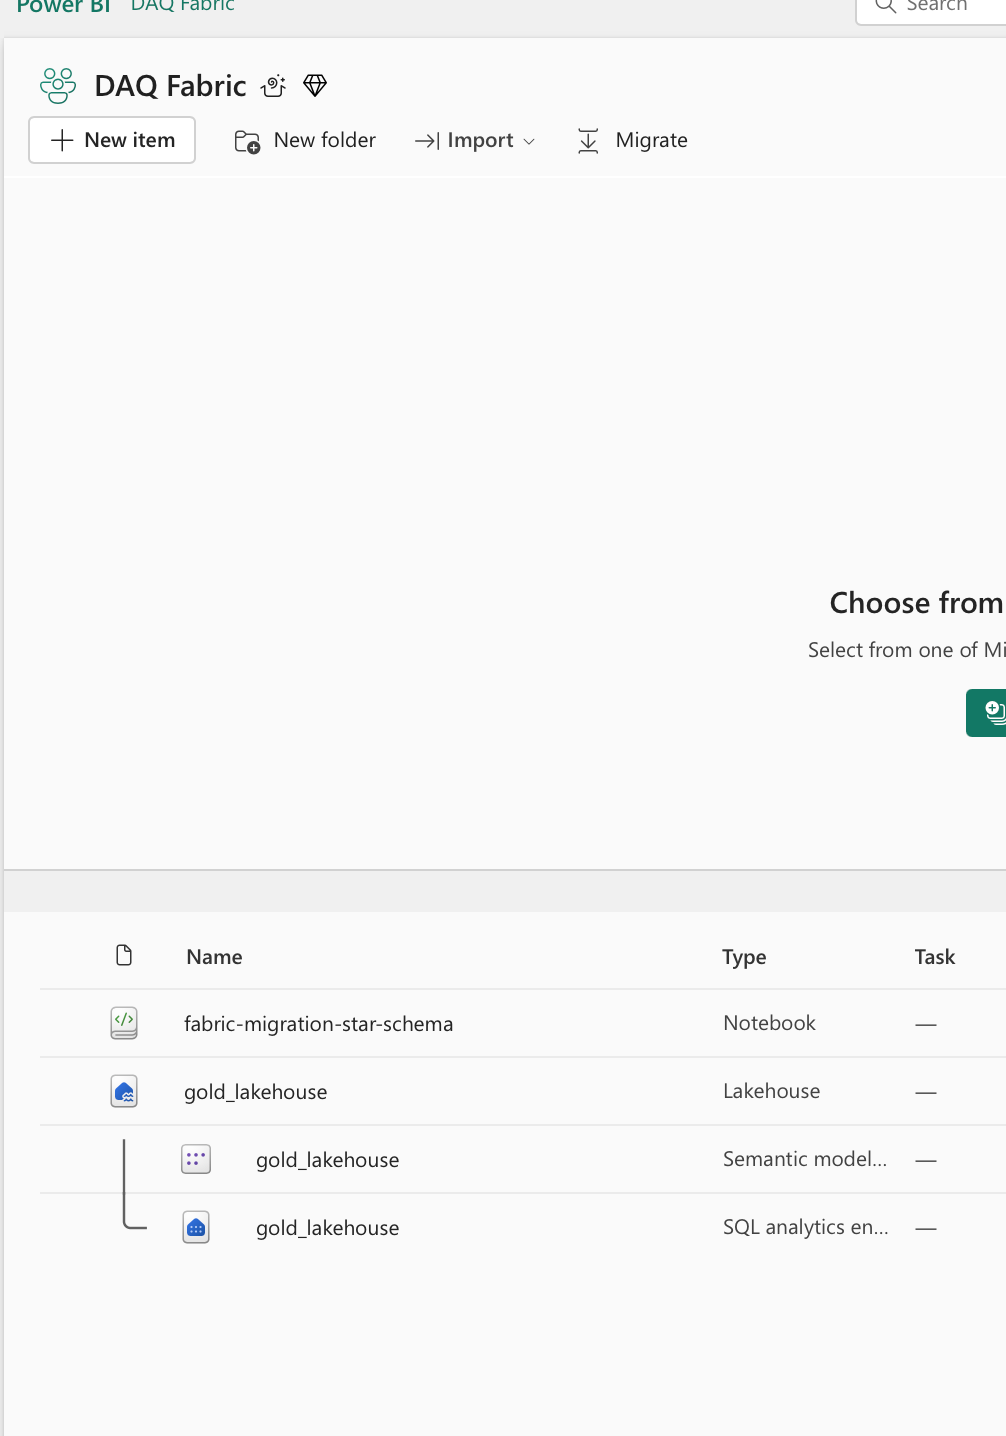
Task: Open gold_lakehouse Lakehouse item
Action: coord(255,1092)
